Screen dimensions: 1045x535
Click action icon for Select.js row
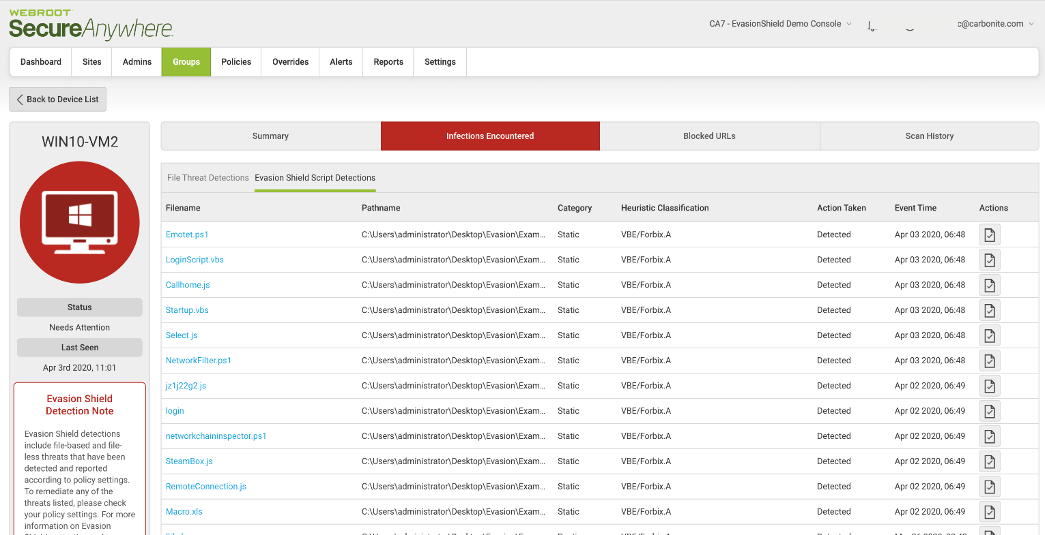[990, 335]
